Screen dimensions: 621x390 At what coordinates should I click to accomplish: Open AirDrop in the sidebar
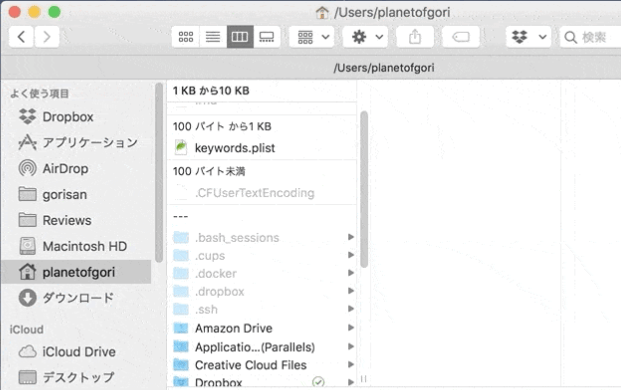pos(76,169)
